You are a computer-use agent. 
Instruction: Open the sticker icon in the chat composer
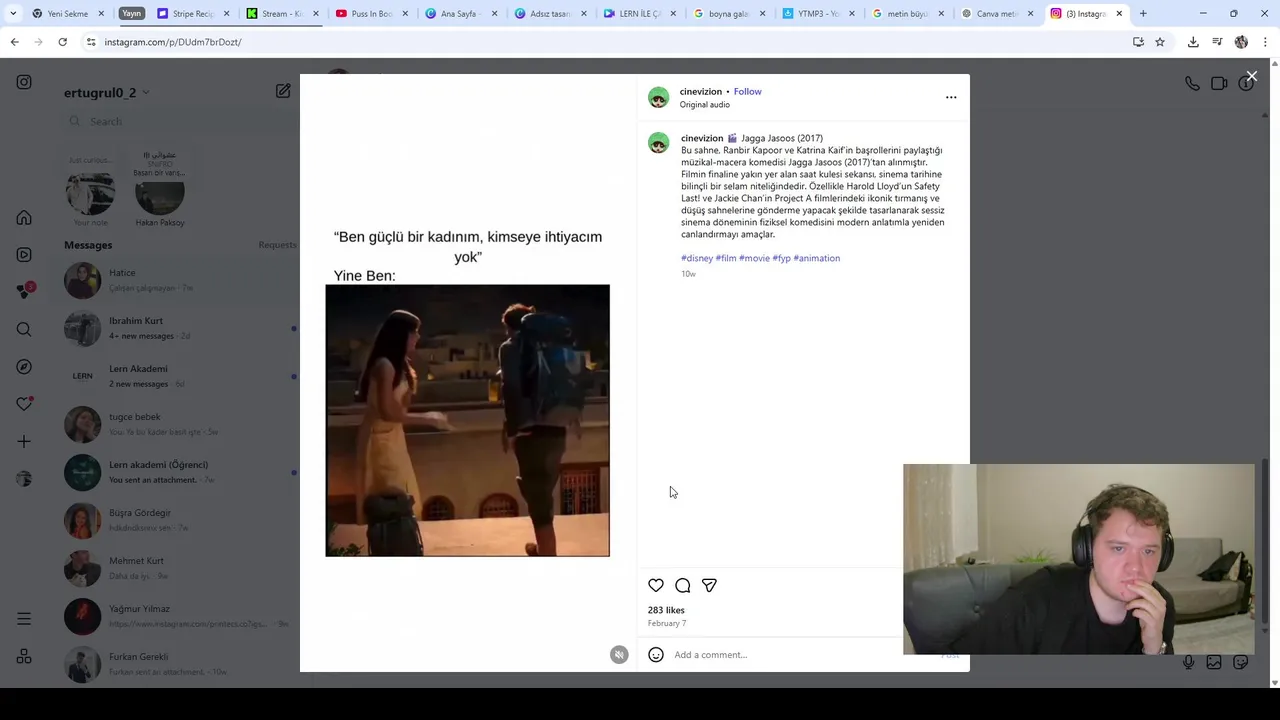1241,662
